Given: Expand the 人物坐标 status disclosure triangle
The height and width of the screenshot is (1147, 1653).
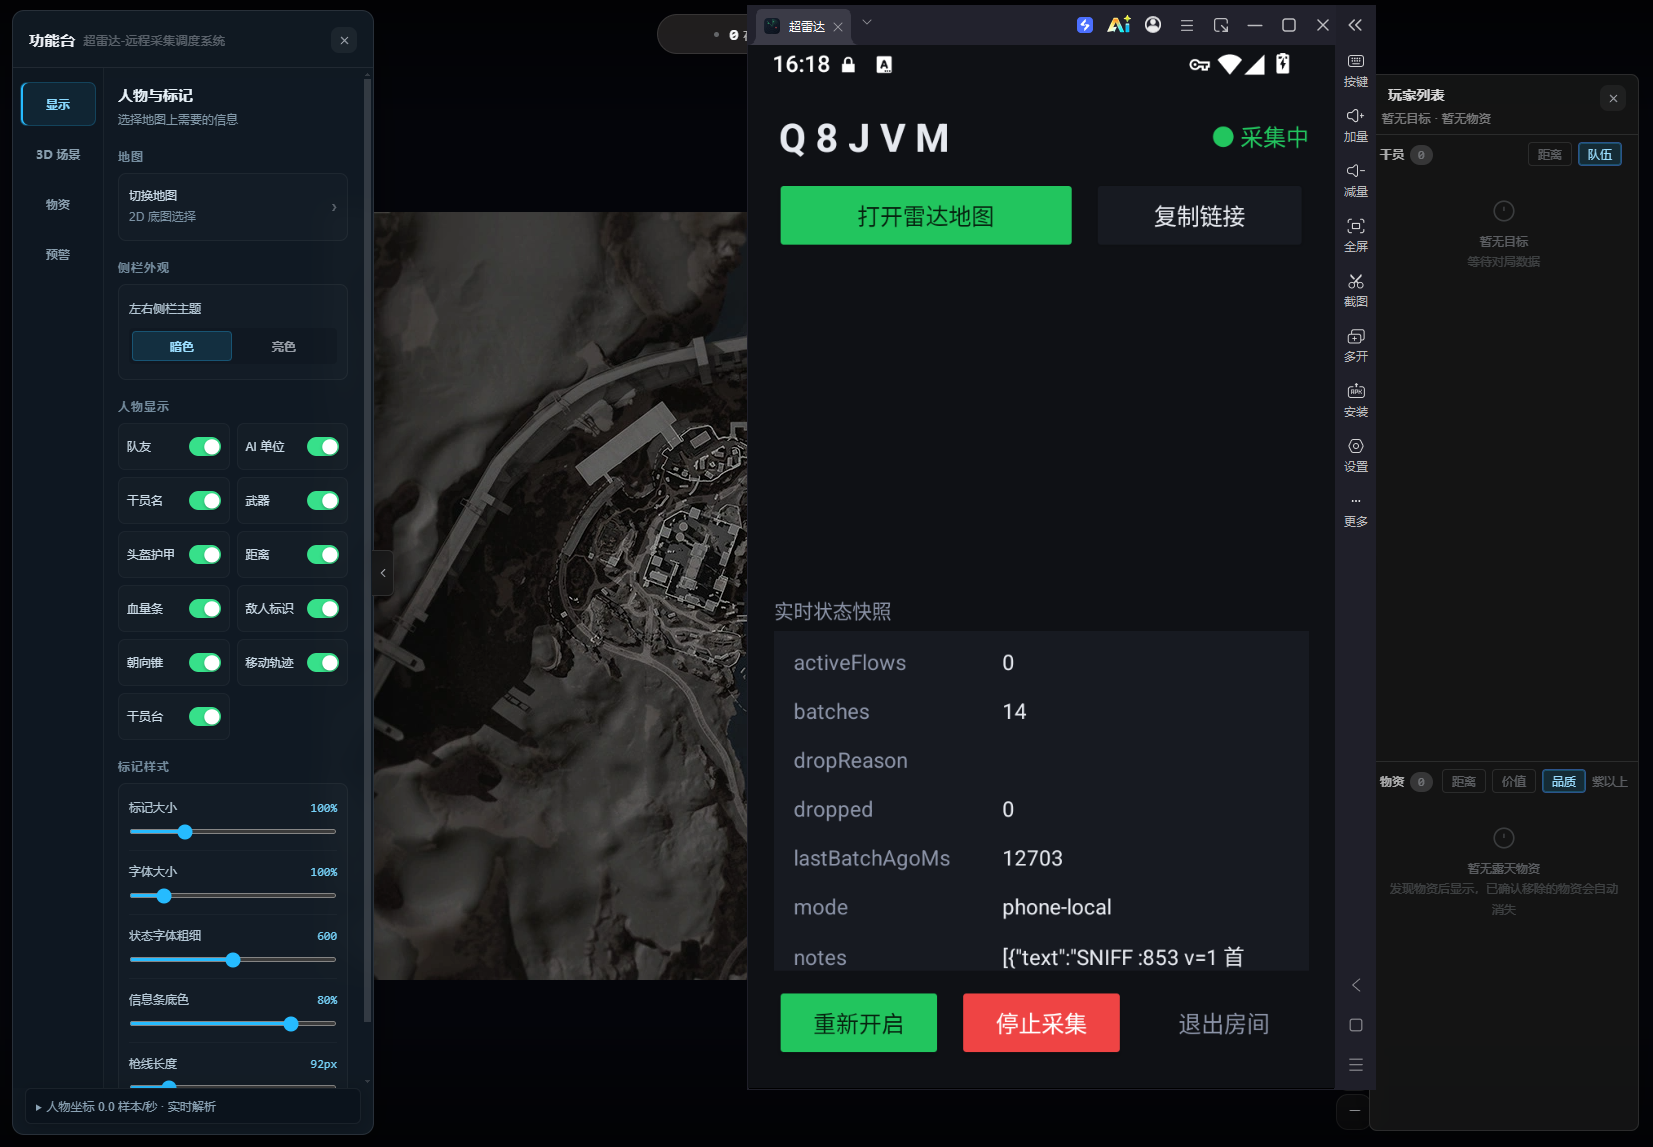Looking at the screenshot, I should coord(39,1107).
